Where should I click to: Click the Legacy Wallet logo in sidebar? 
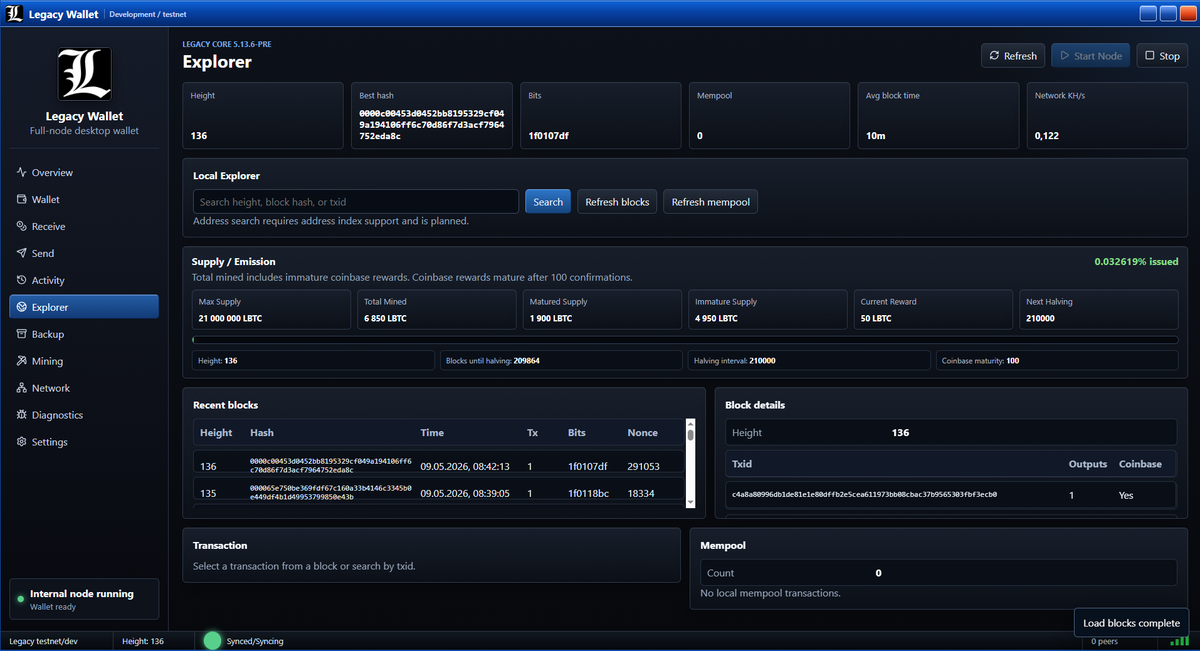click(84, 74)
